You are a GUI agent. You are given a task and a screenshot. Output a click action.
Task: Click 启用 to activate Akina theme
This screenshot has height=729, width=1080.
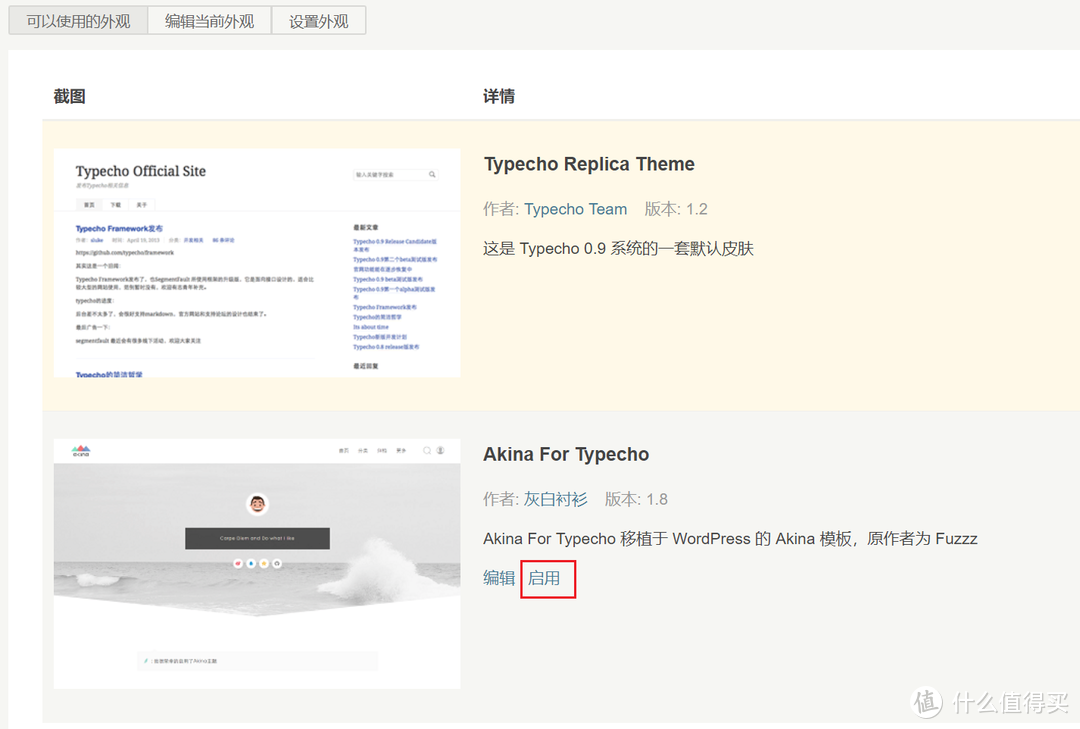(544, 578)
